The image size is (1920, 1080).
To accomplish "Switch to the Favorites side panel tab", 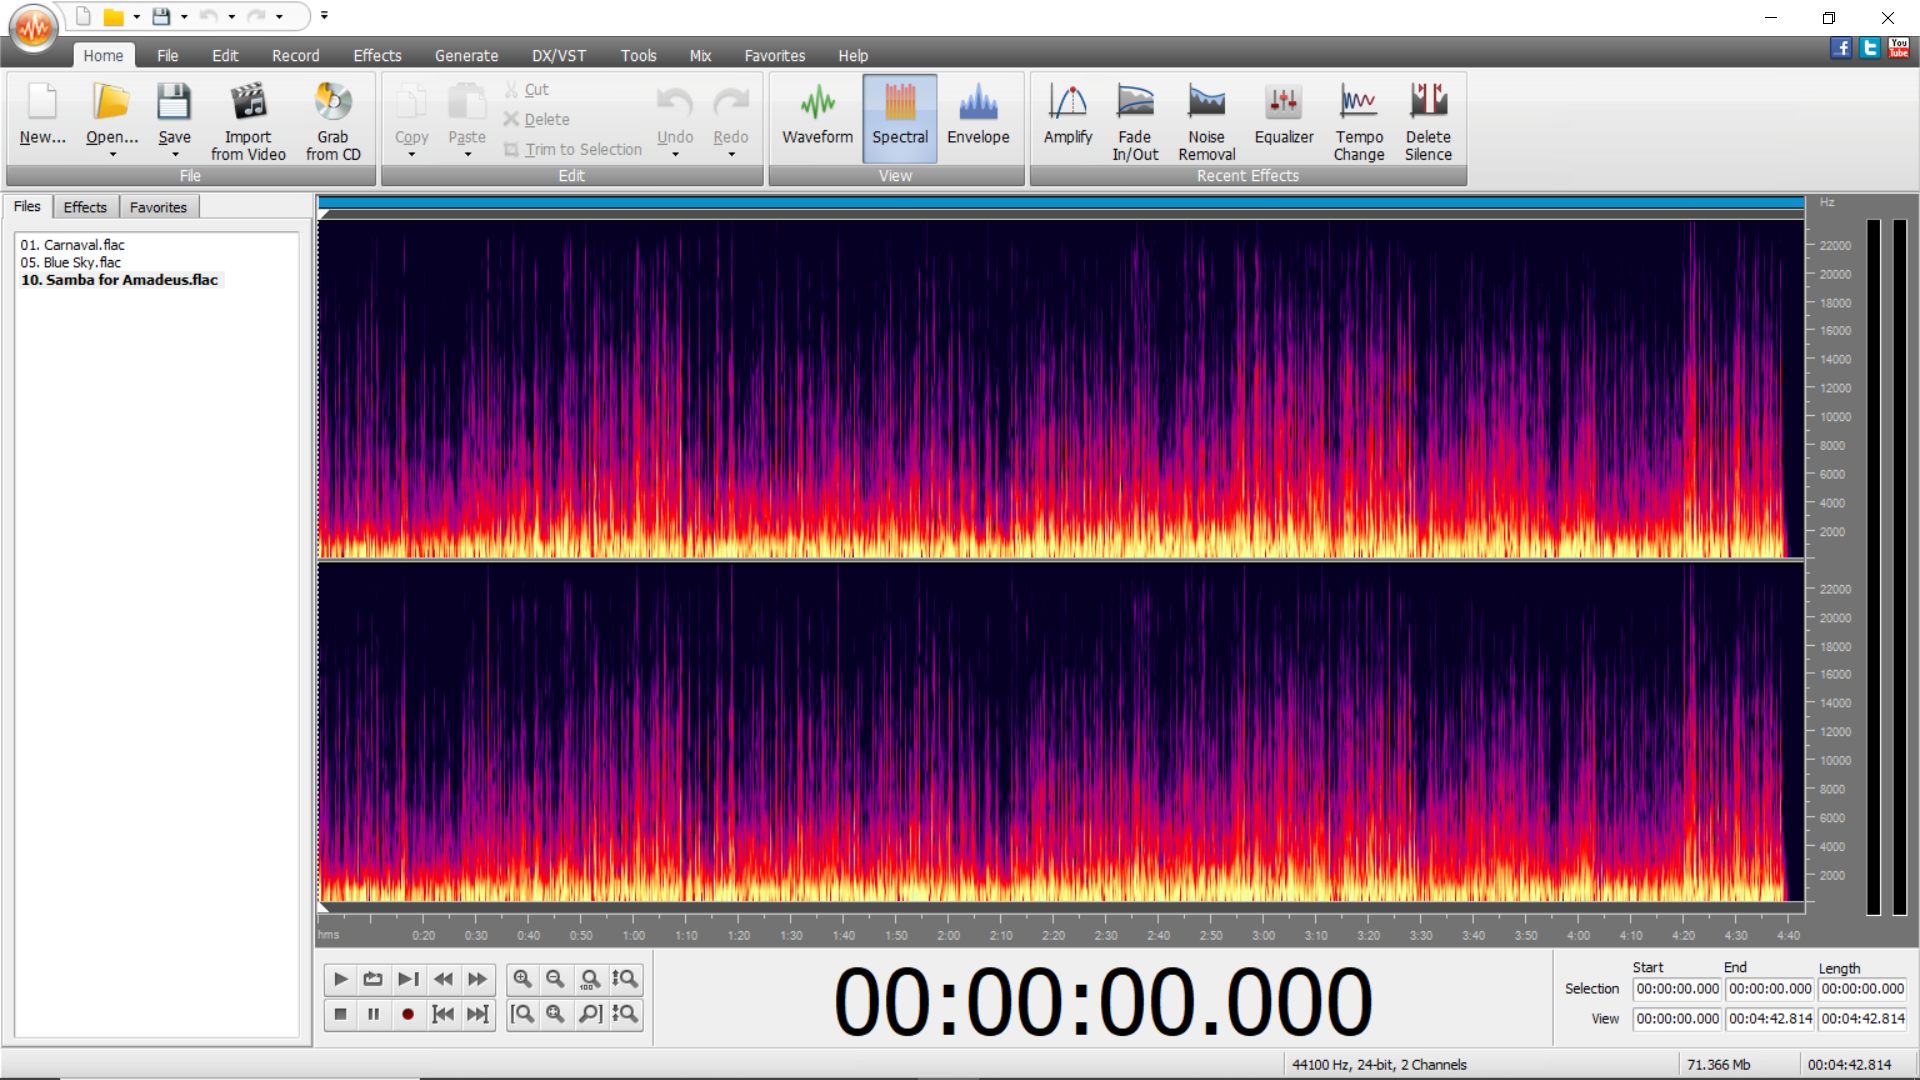I will [x=158, y=207].
